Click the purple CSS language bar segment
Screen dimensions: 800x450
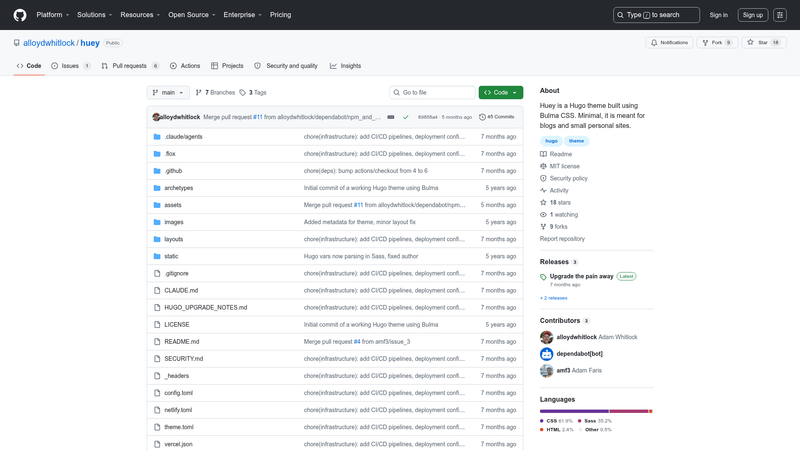(574, 411)
